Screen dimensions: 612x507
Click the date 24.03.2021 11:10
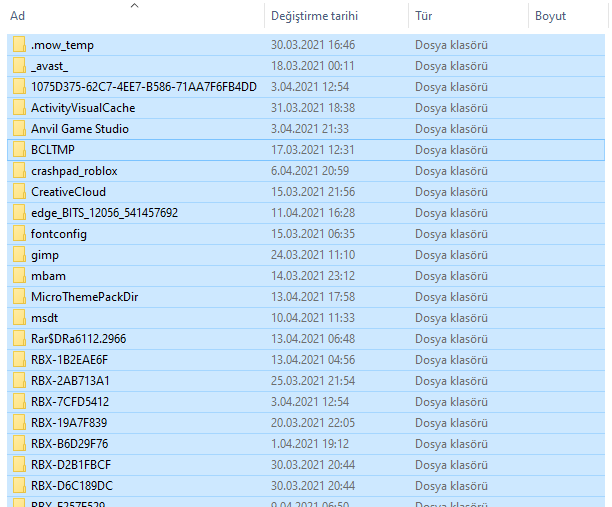click(313, 255)
